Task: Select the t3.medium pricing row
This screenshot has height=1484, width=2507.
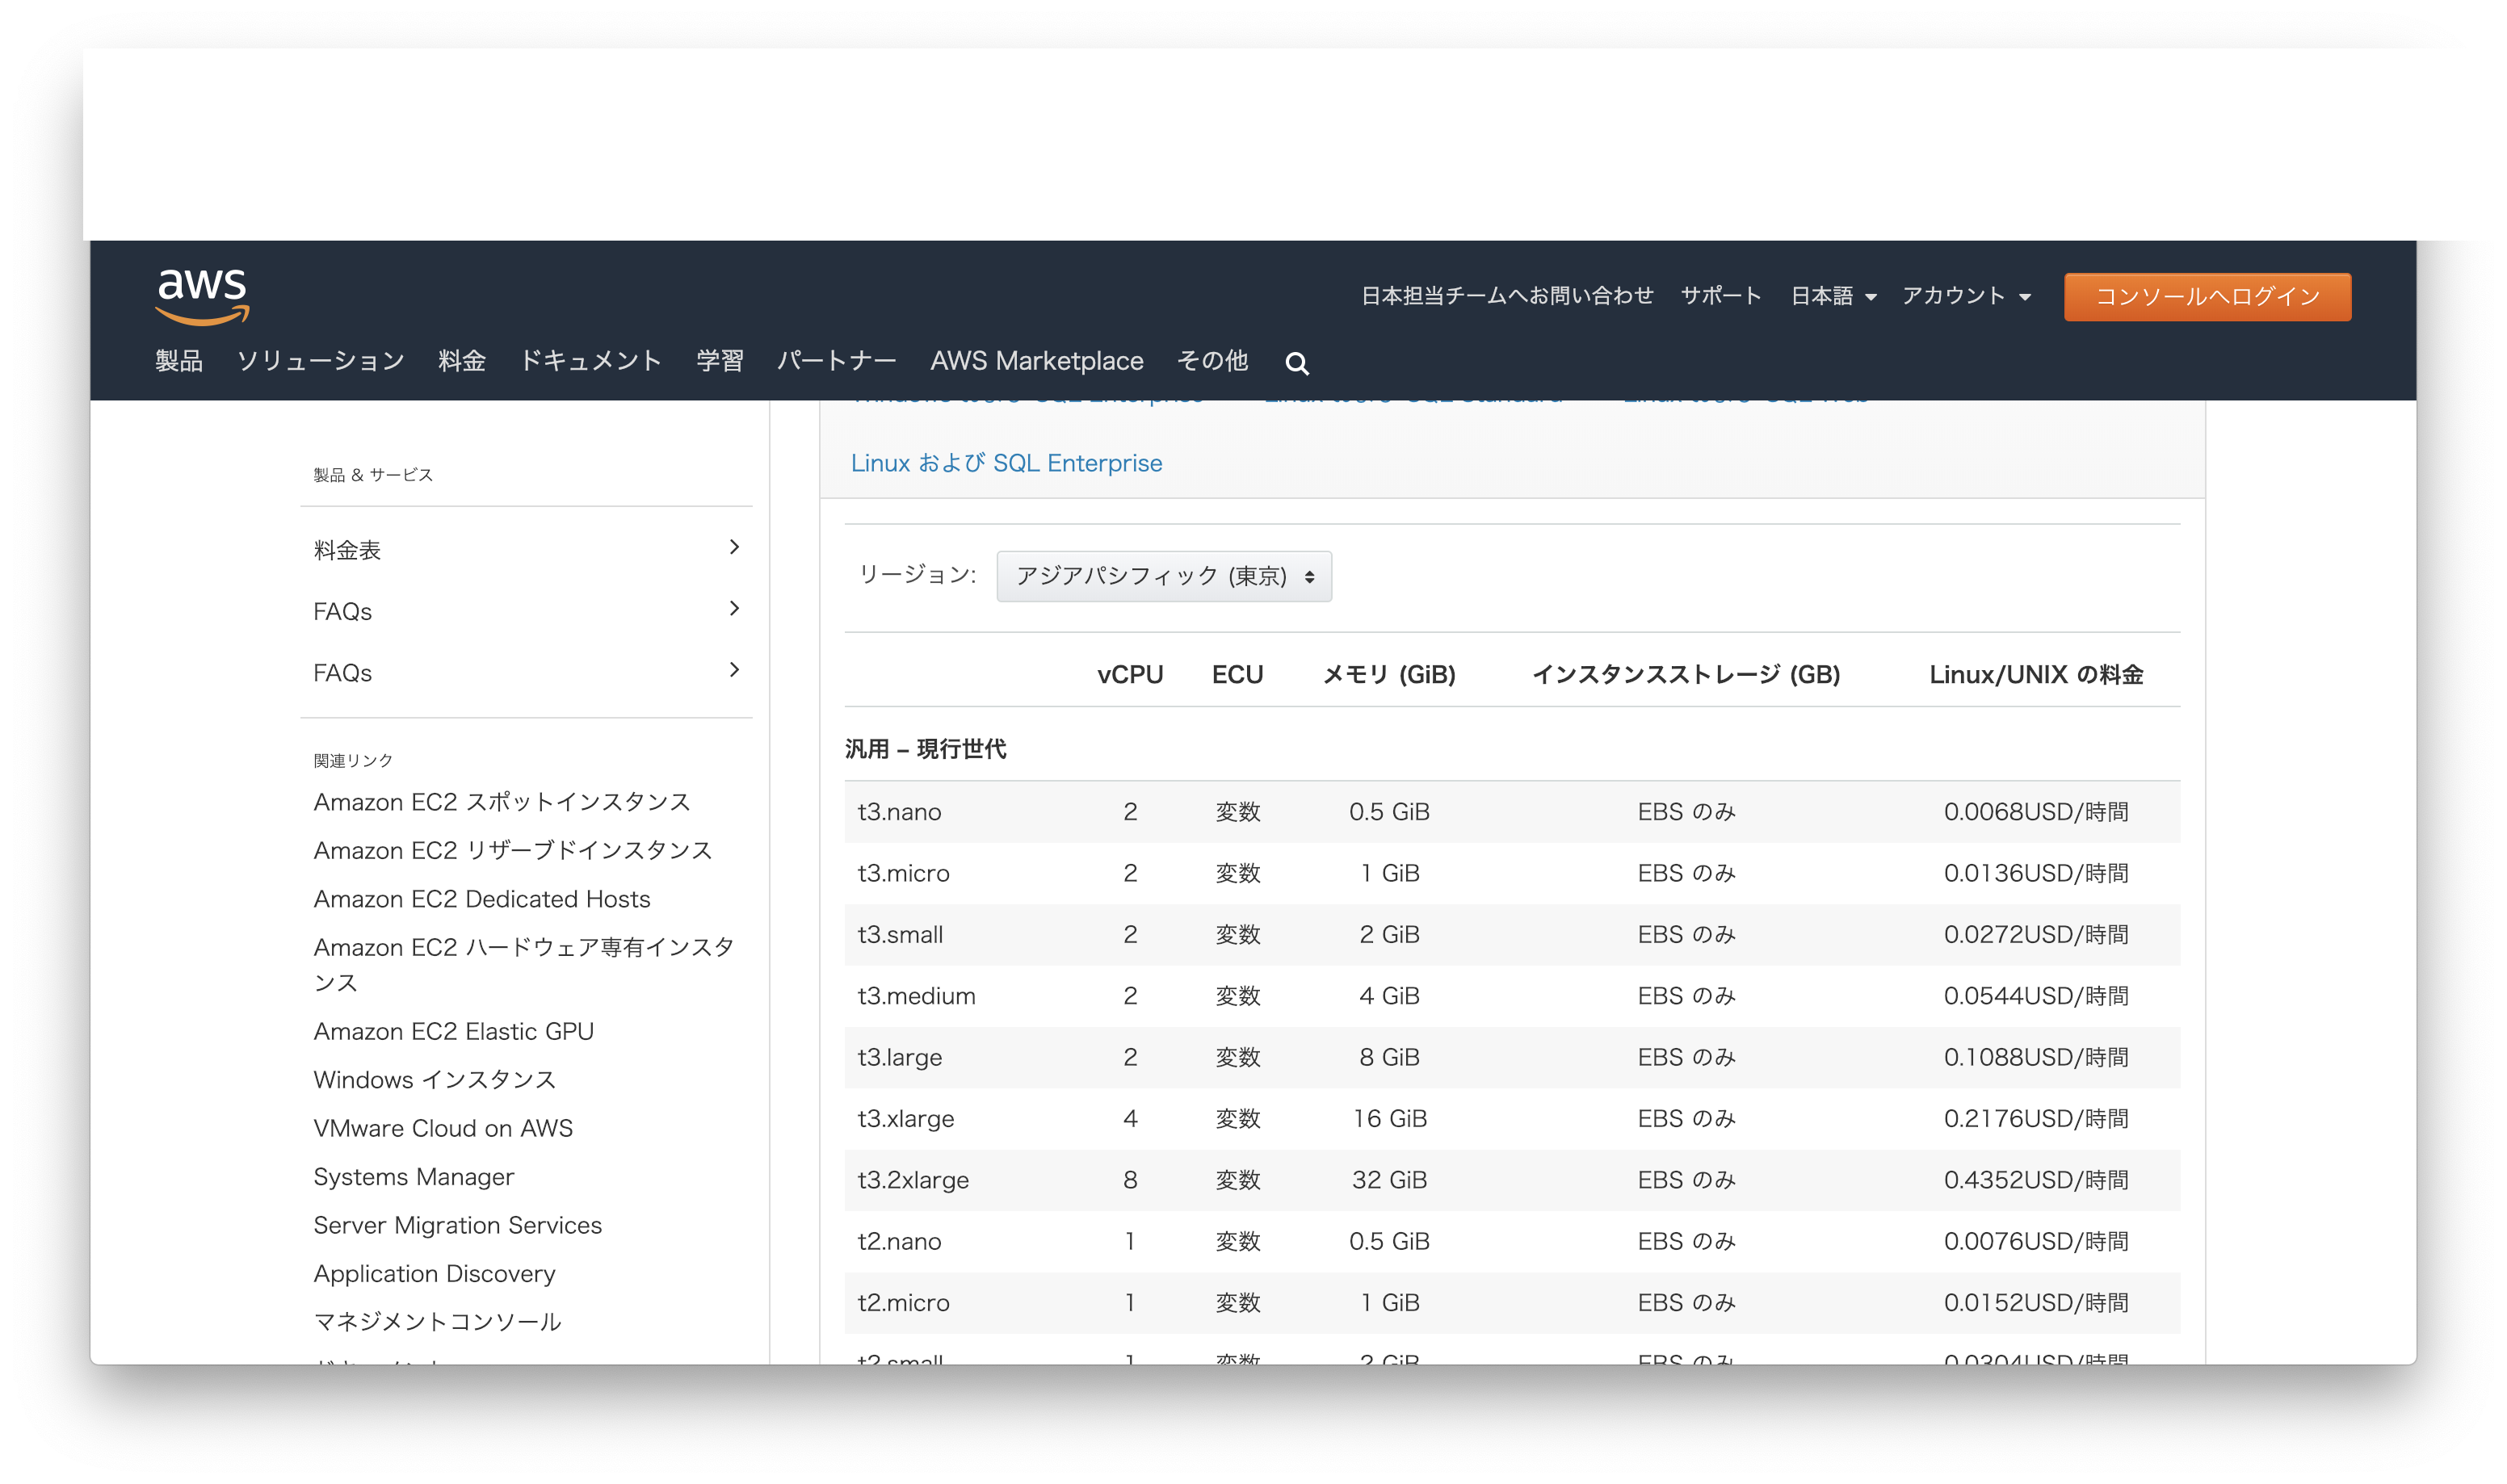Action: click(x=1500, y=996)
